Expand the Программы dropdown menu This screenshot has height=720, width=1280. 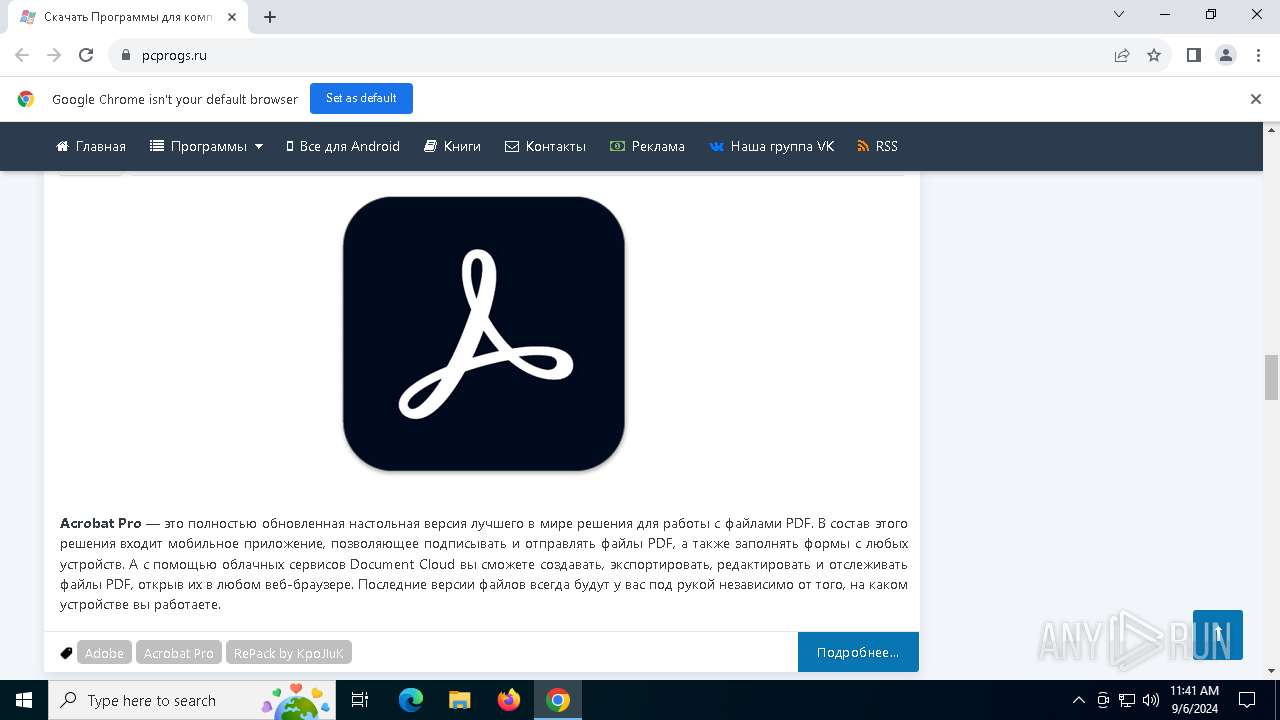(x=206, y=146)
